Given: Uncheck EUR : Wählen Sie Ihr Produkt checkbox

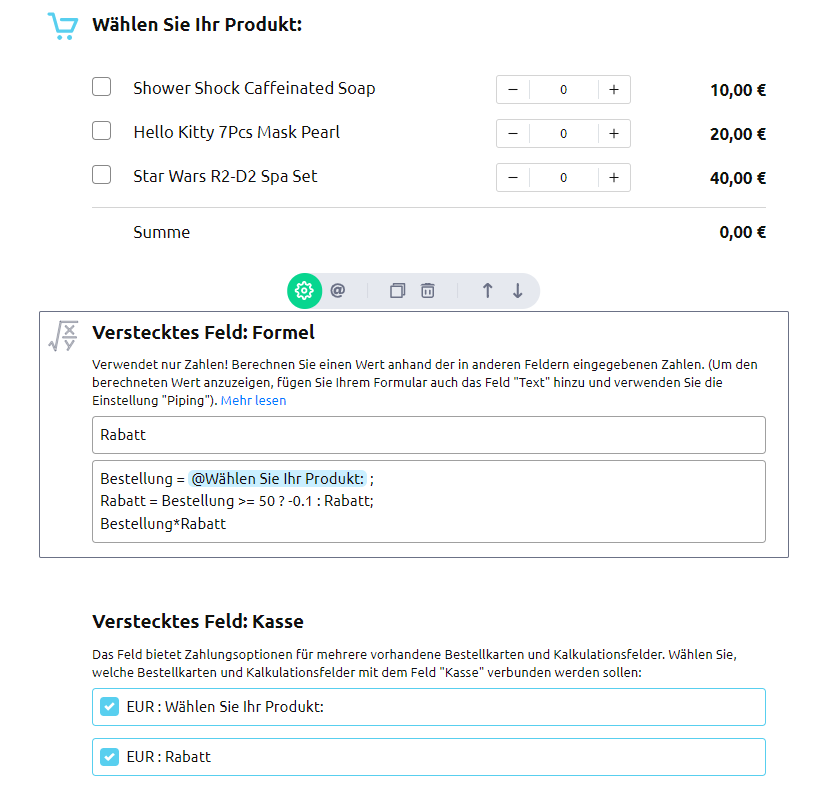Looking at the screenshot, I should coord(111,707).
